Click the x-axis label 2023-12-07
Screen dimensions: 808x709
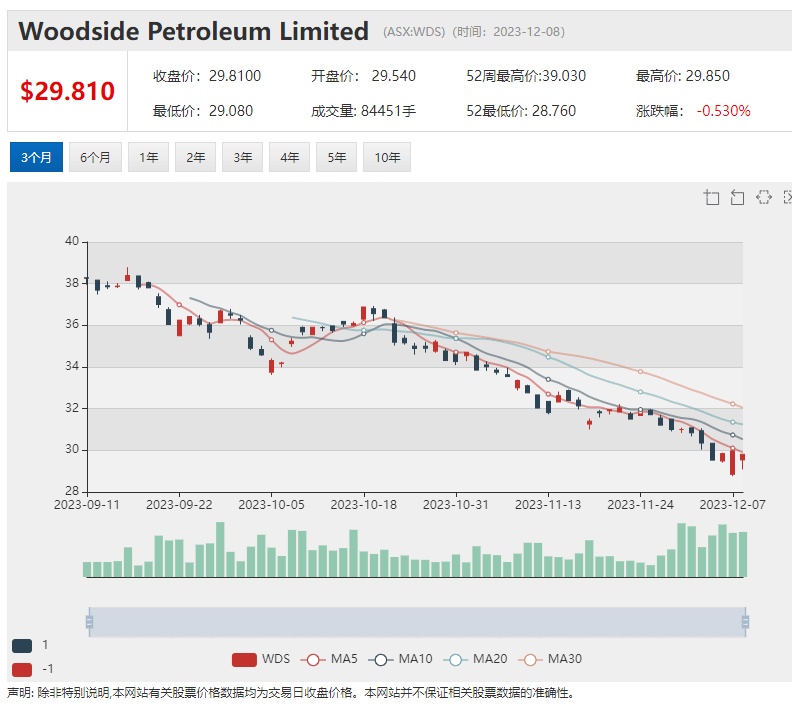click(x=732, y=504)
